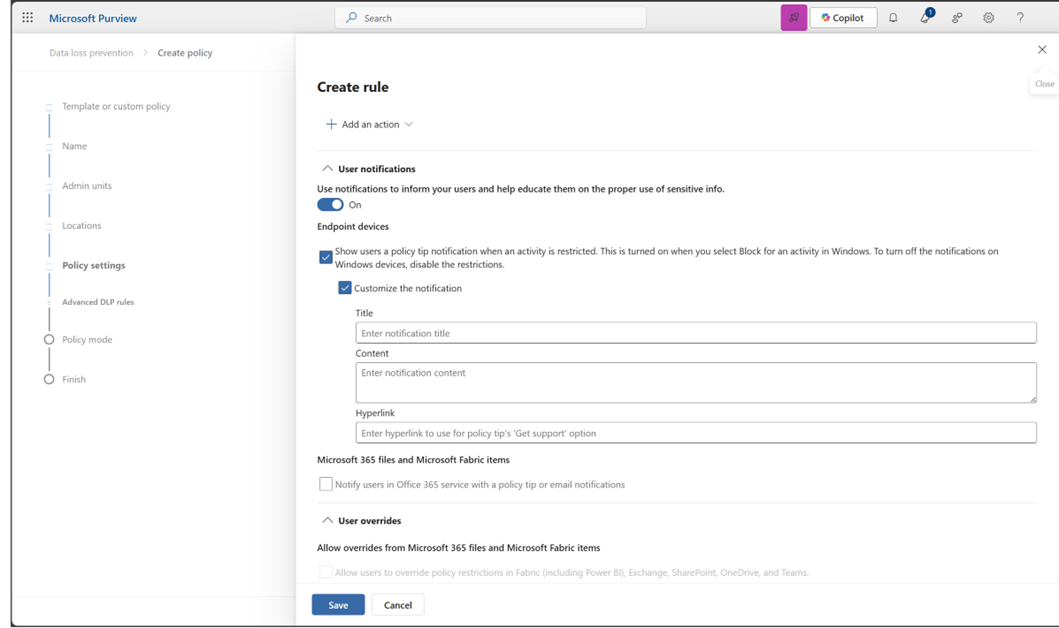Open the Help question mark
Screen dimensions: 1059x628
click(x=1019, y=17)
